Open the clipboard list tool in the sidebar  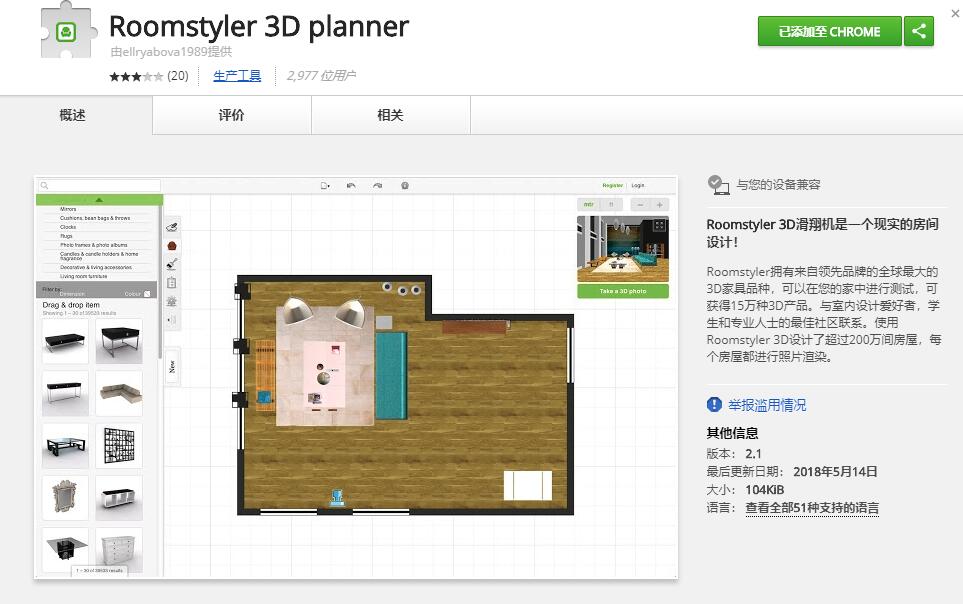pos(172,283)
